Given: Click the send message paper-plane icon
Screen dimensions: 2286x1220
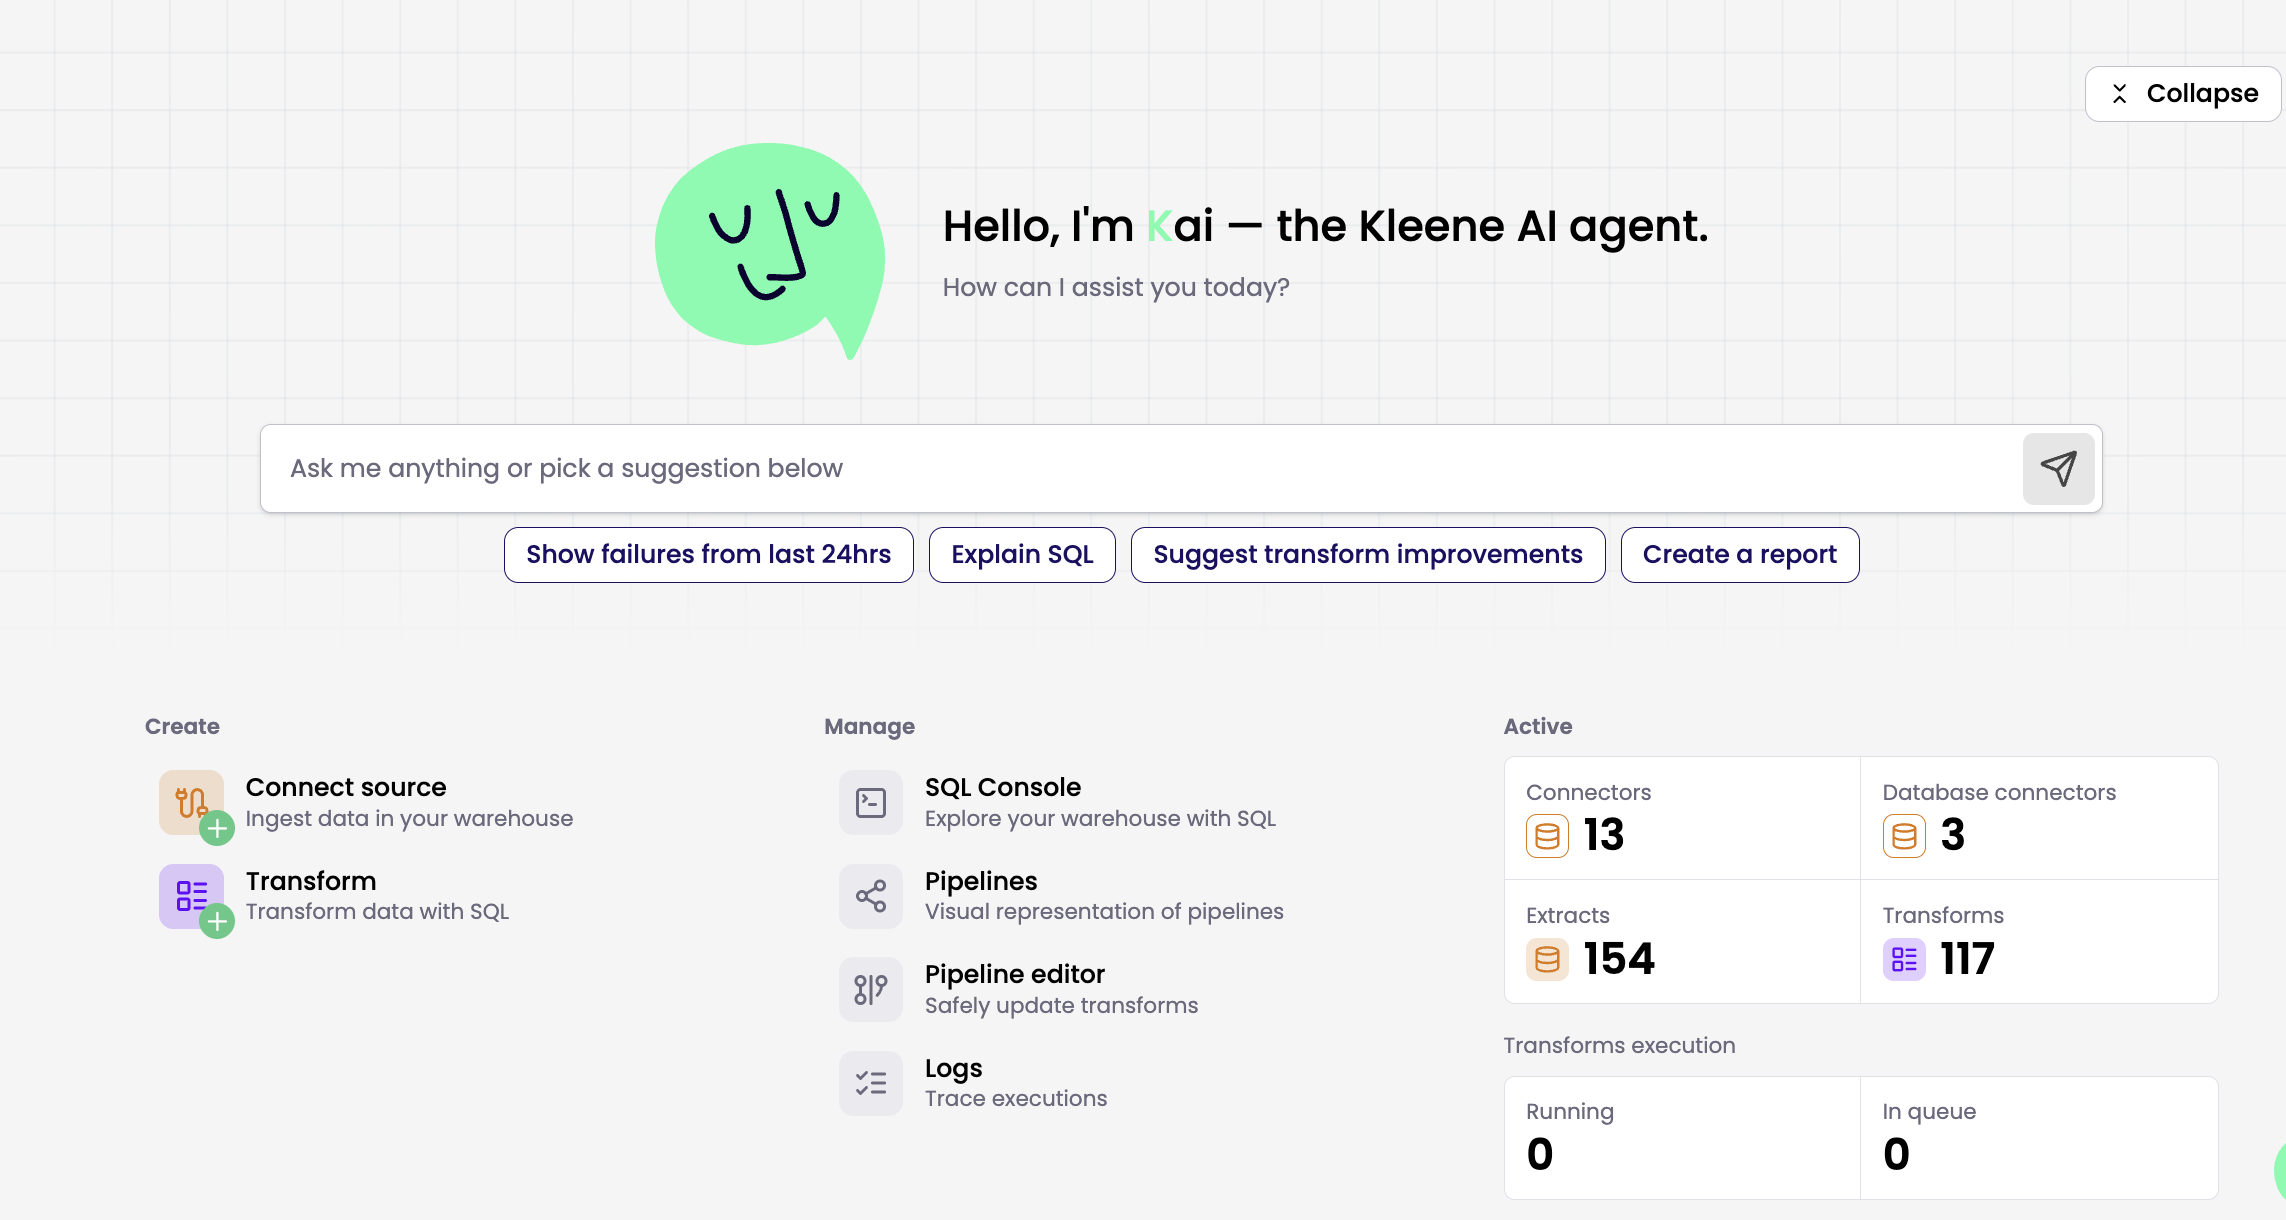Looking at the screenshot, I should (x=2058, y=469).
